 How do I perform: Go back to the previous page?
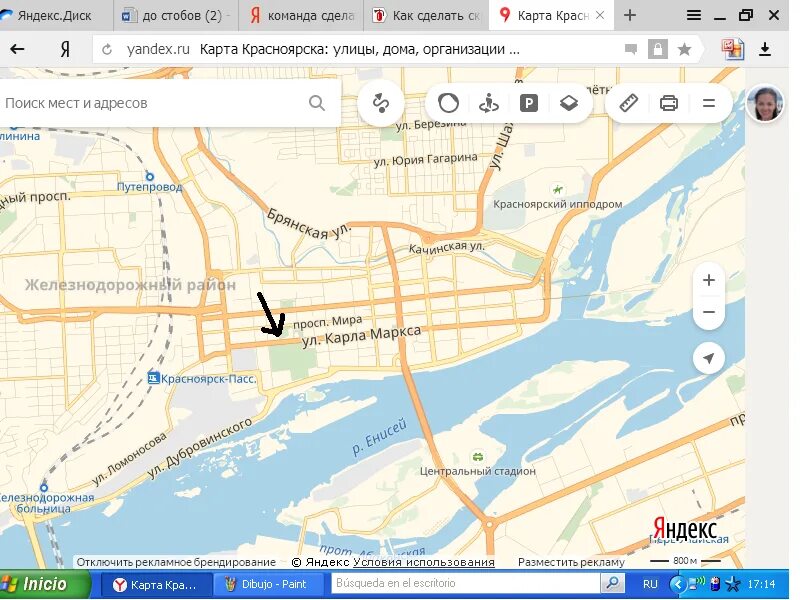click(x=17, y=49)
